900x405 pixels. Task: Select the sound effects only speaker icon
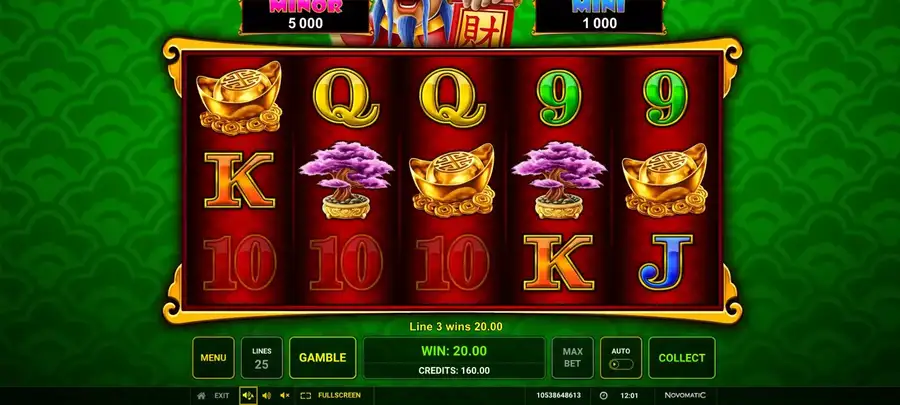click(x=266, y=396)
